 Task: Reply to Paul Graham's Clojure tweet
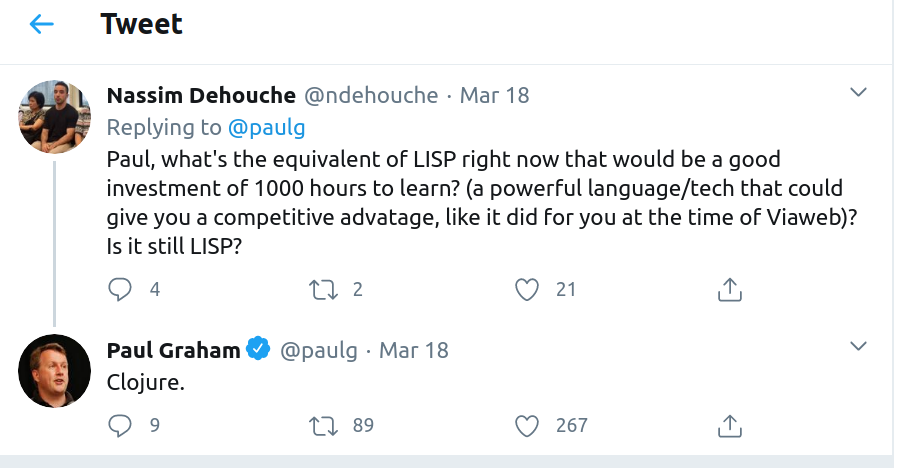[120, 425]
